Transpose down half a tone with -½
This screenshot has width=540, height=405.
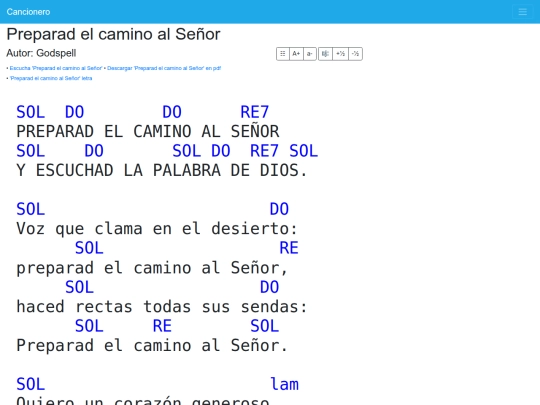pyautogui.click(x=355, y=54)
